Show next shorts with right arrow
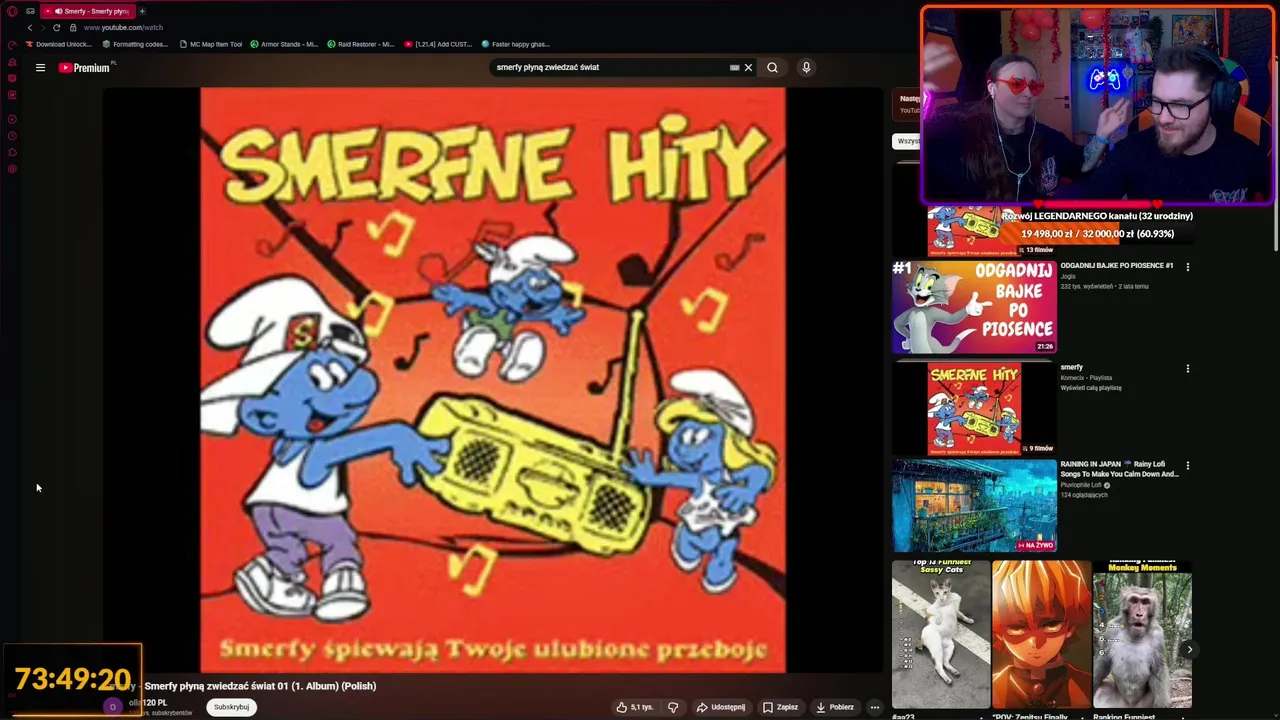The height and width of the screenshot is (720, 1280). [1189, 650]
